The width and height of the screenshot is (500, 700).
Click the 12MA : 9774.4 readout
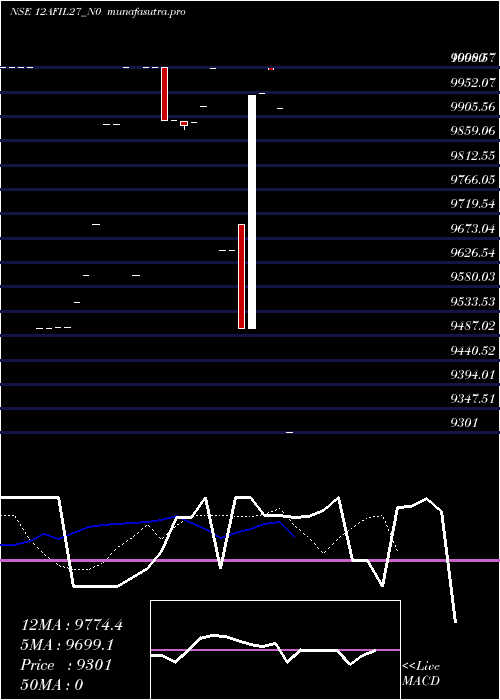pyautogui.click(x=71, y=625)
